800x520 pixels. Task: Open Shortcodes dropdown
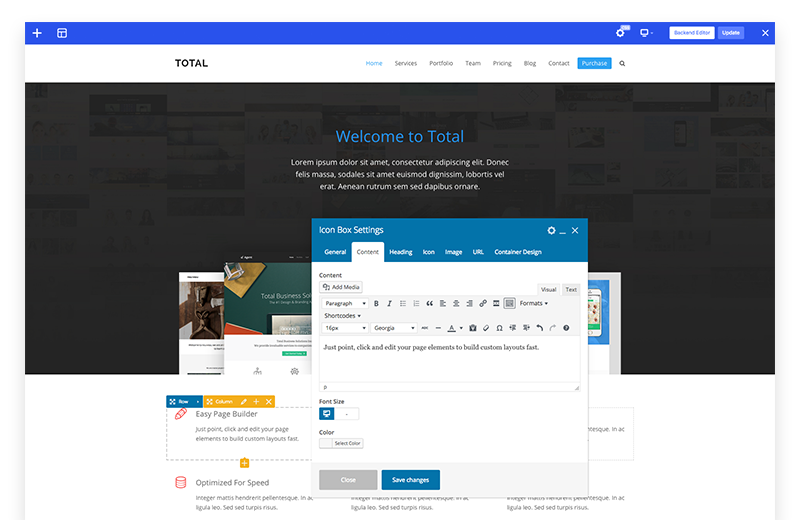(x=342, y=315)
